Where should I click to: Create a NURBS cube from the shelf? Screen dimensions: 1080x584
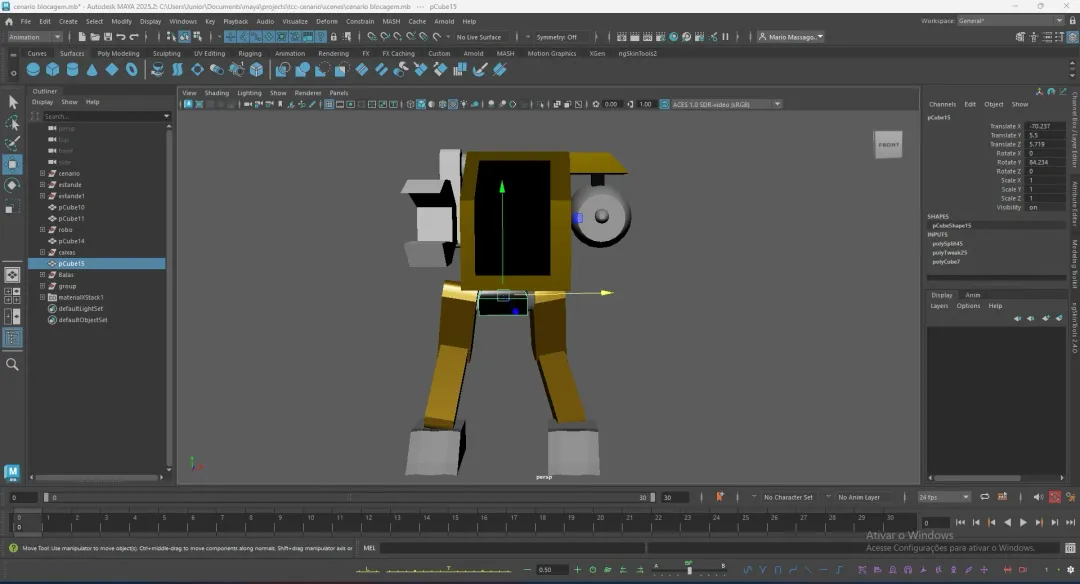[x=52, y=70]
